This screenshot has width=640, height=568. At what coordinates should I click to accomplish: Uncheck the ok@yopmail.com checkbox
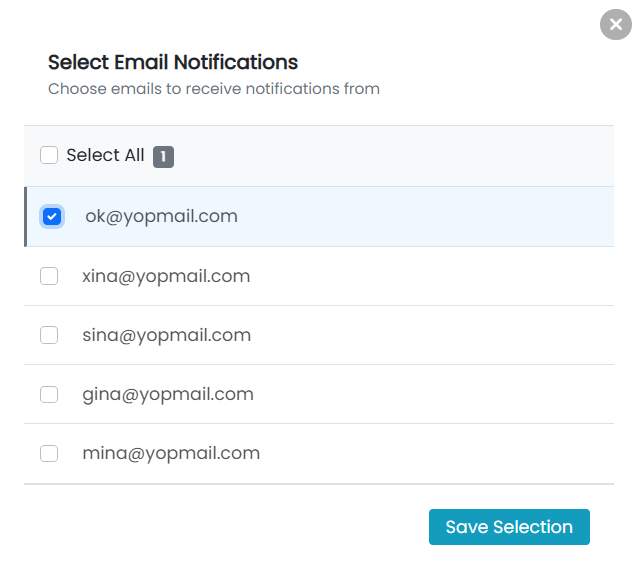click(52, 216)
